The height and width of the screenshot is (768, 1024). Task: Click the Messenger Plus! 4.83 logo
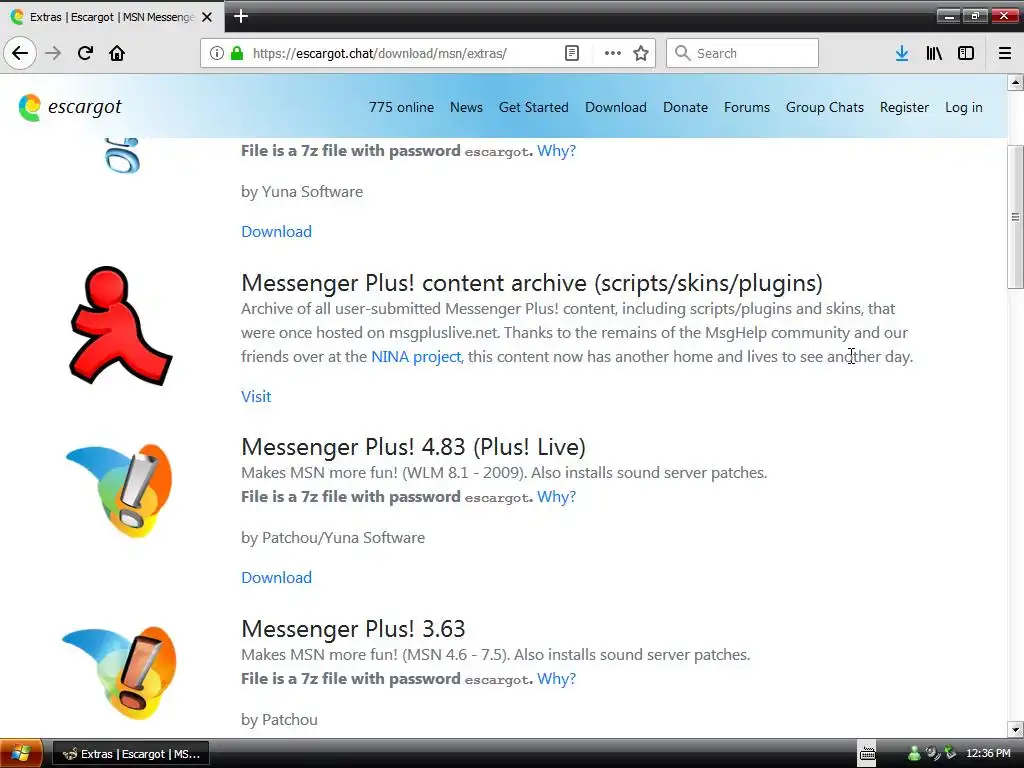[x=120, y=490]
